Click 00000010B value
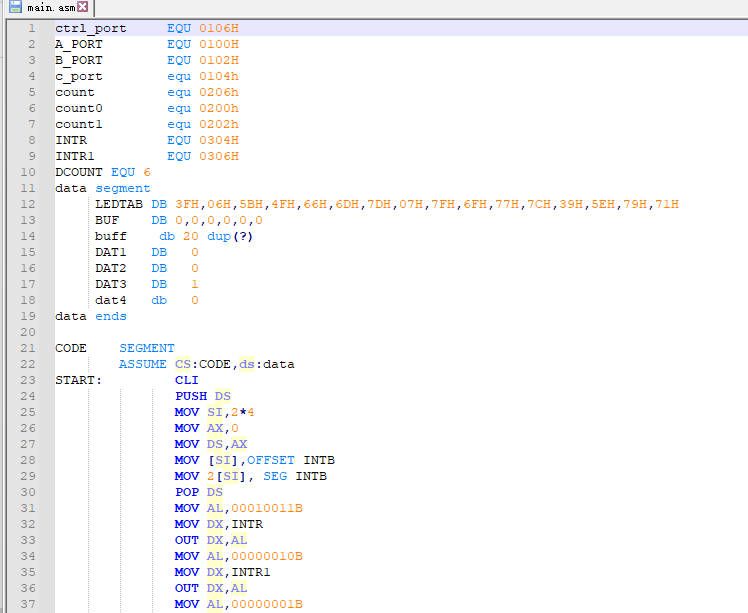Screen dimensions: 748x613 [x=267, y=556]
